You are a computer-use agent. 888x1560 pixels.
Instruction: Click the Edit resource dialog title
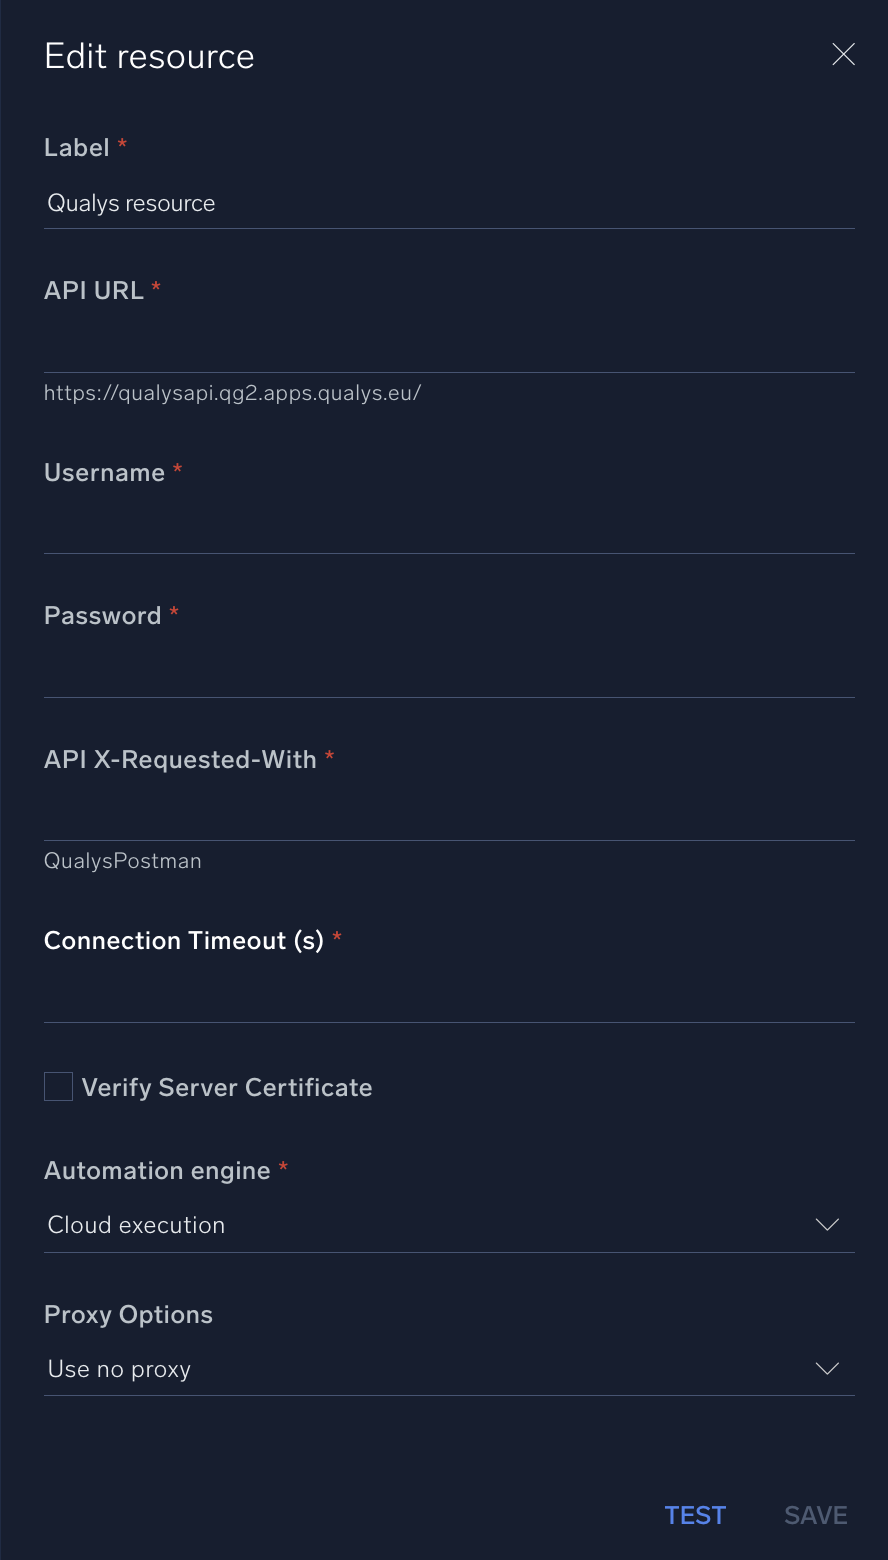coord(148,56)
